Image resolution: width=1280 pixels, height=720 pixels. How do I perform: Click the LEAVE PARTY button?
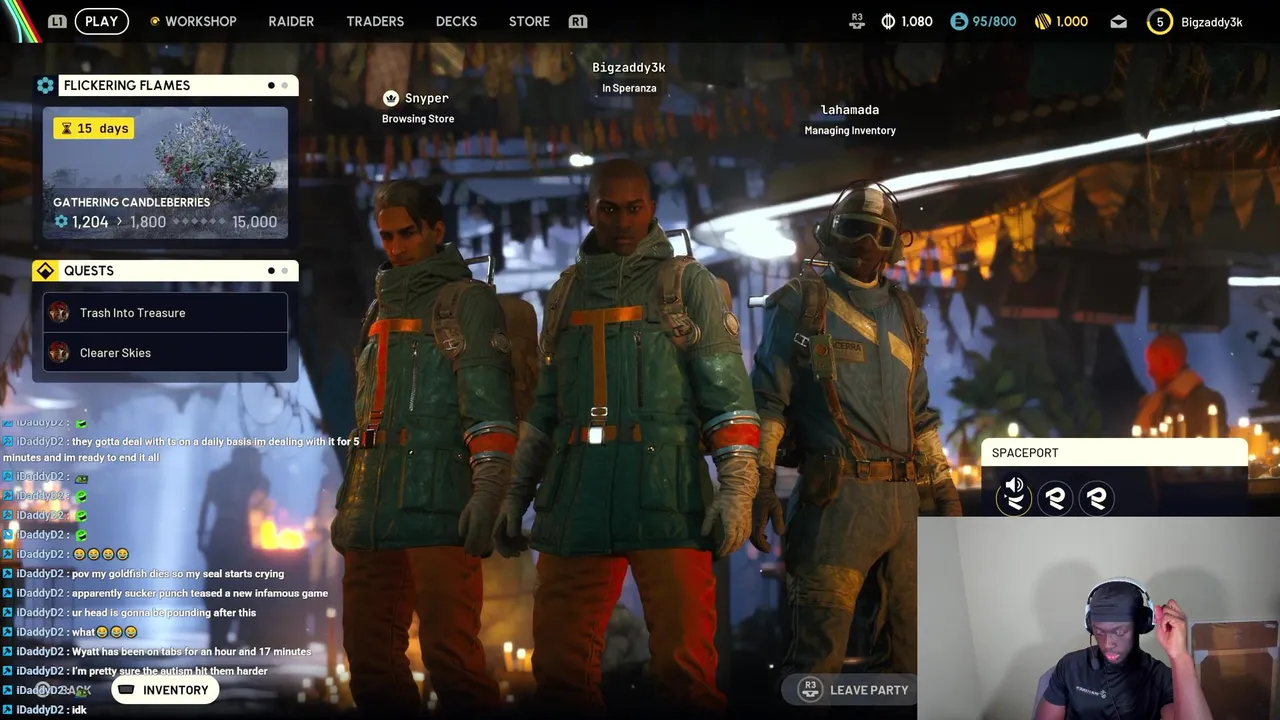click(851, 690)
